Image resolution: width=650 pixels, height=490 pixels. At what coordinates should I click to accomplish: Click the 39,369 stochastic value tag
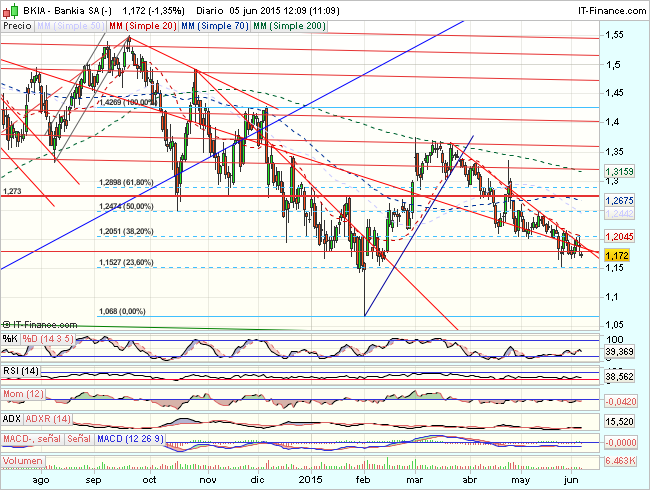[x=620, y=352]
